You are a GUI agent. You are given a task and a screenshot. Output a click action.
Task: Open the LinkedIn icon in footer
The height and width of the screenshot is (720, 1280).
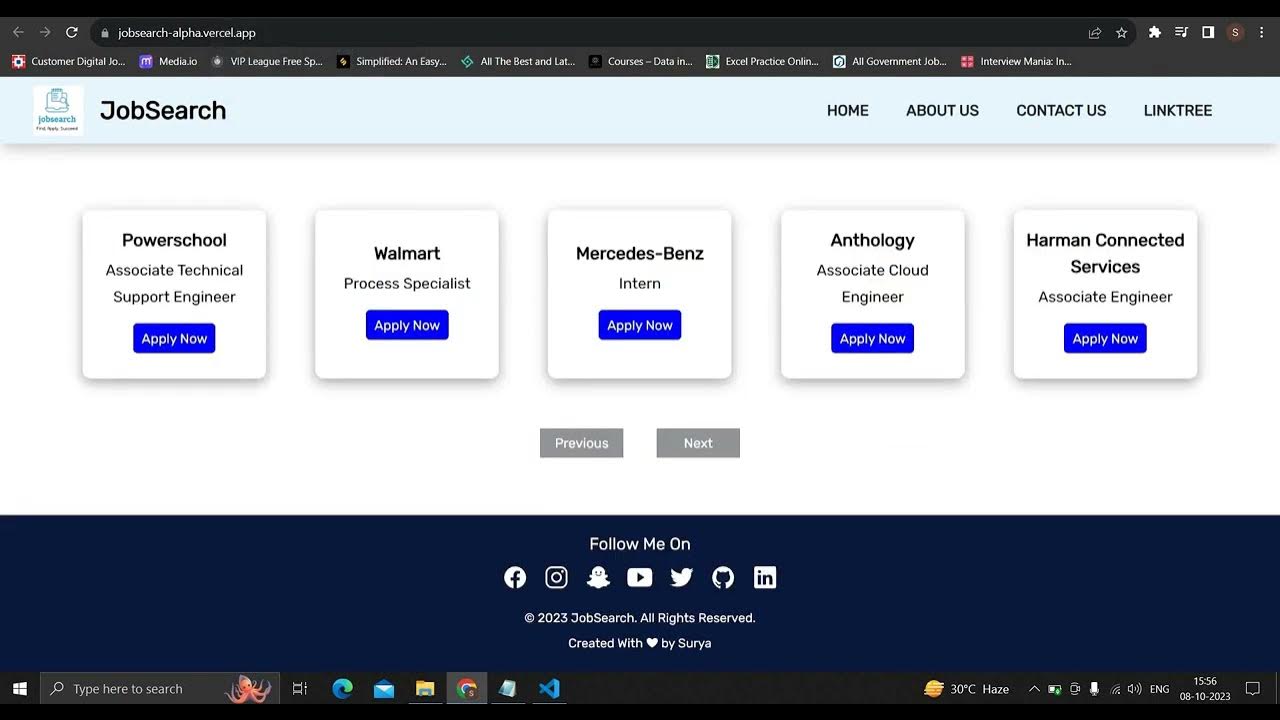pyautogui.click(x=765, y=577)
